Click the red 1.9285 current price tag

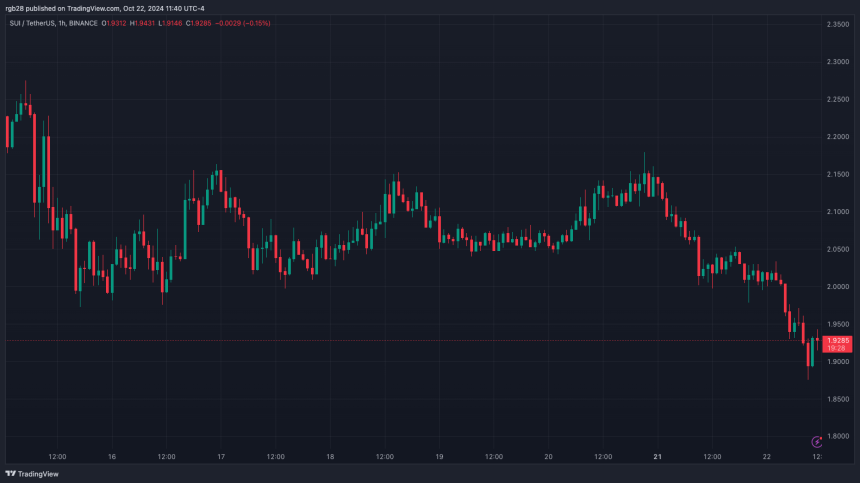[837, 340]
